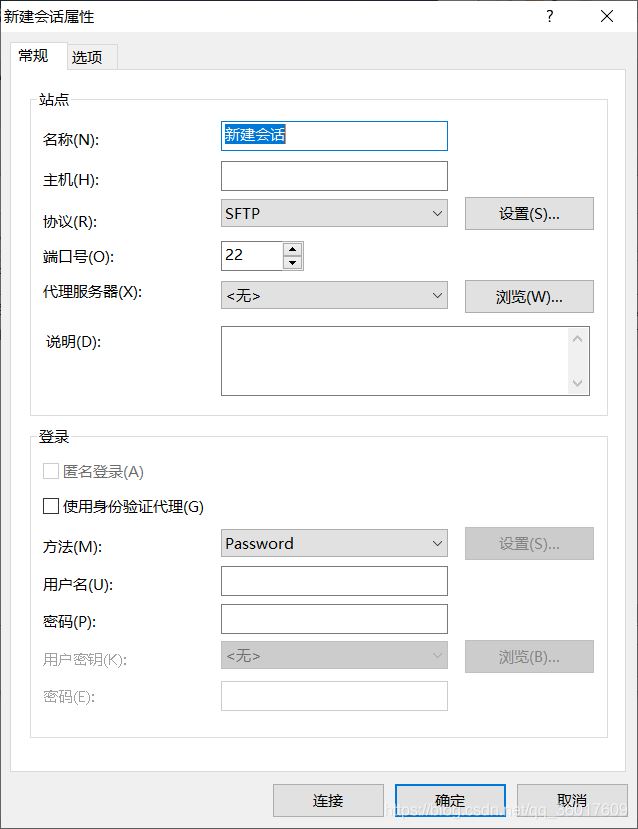Viewport: 638px width, 829px height.
Task: Close the 新建会话属性 dialog
Action: pyautogui.click(x=606, y=17)
